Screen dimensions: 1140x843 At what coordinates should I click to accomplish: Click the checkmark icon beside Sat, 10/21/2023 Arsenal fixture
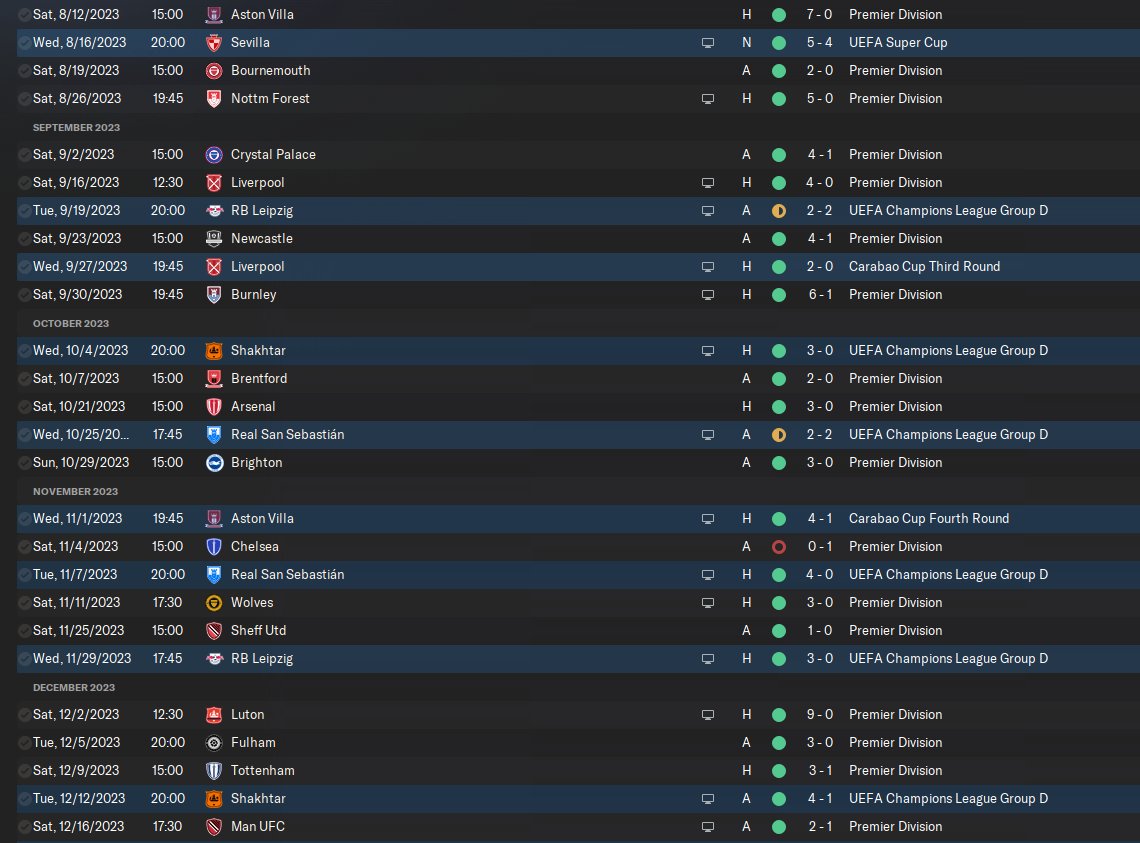click(24, 407)
